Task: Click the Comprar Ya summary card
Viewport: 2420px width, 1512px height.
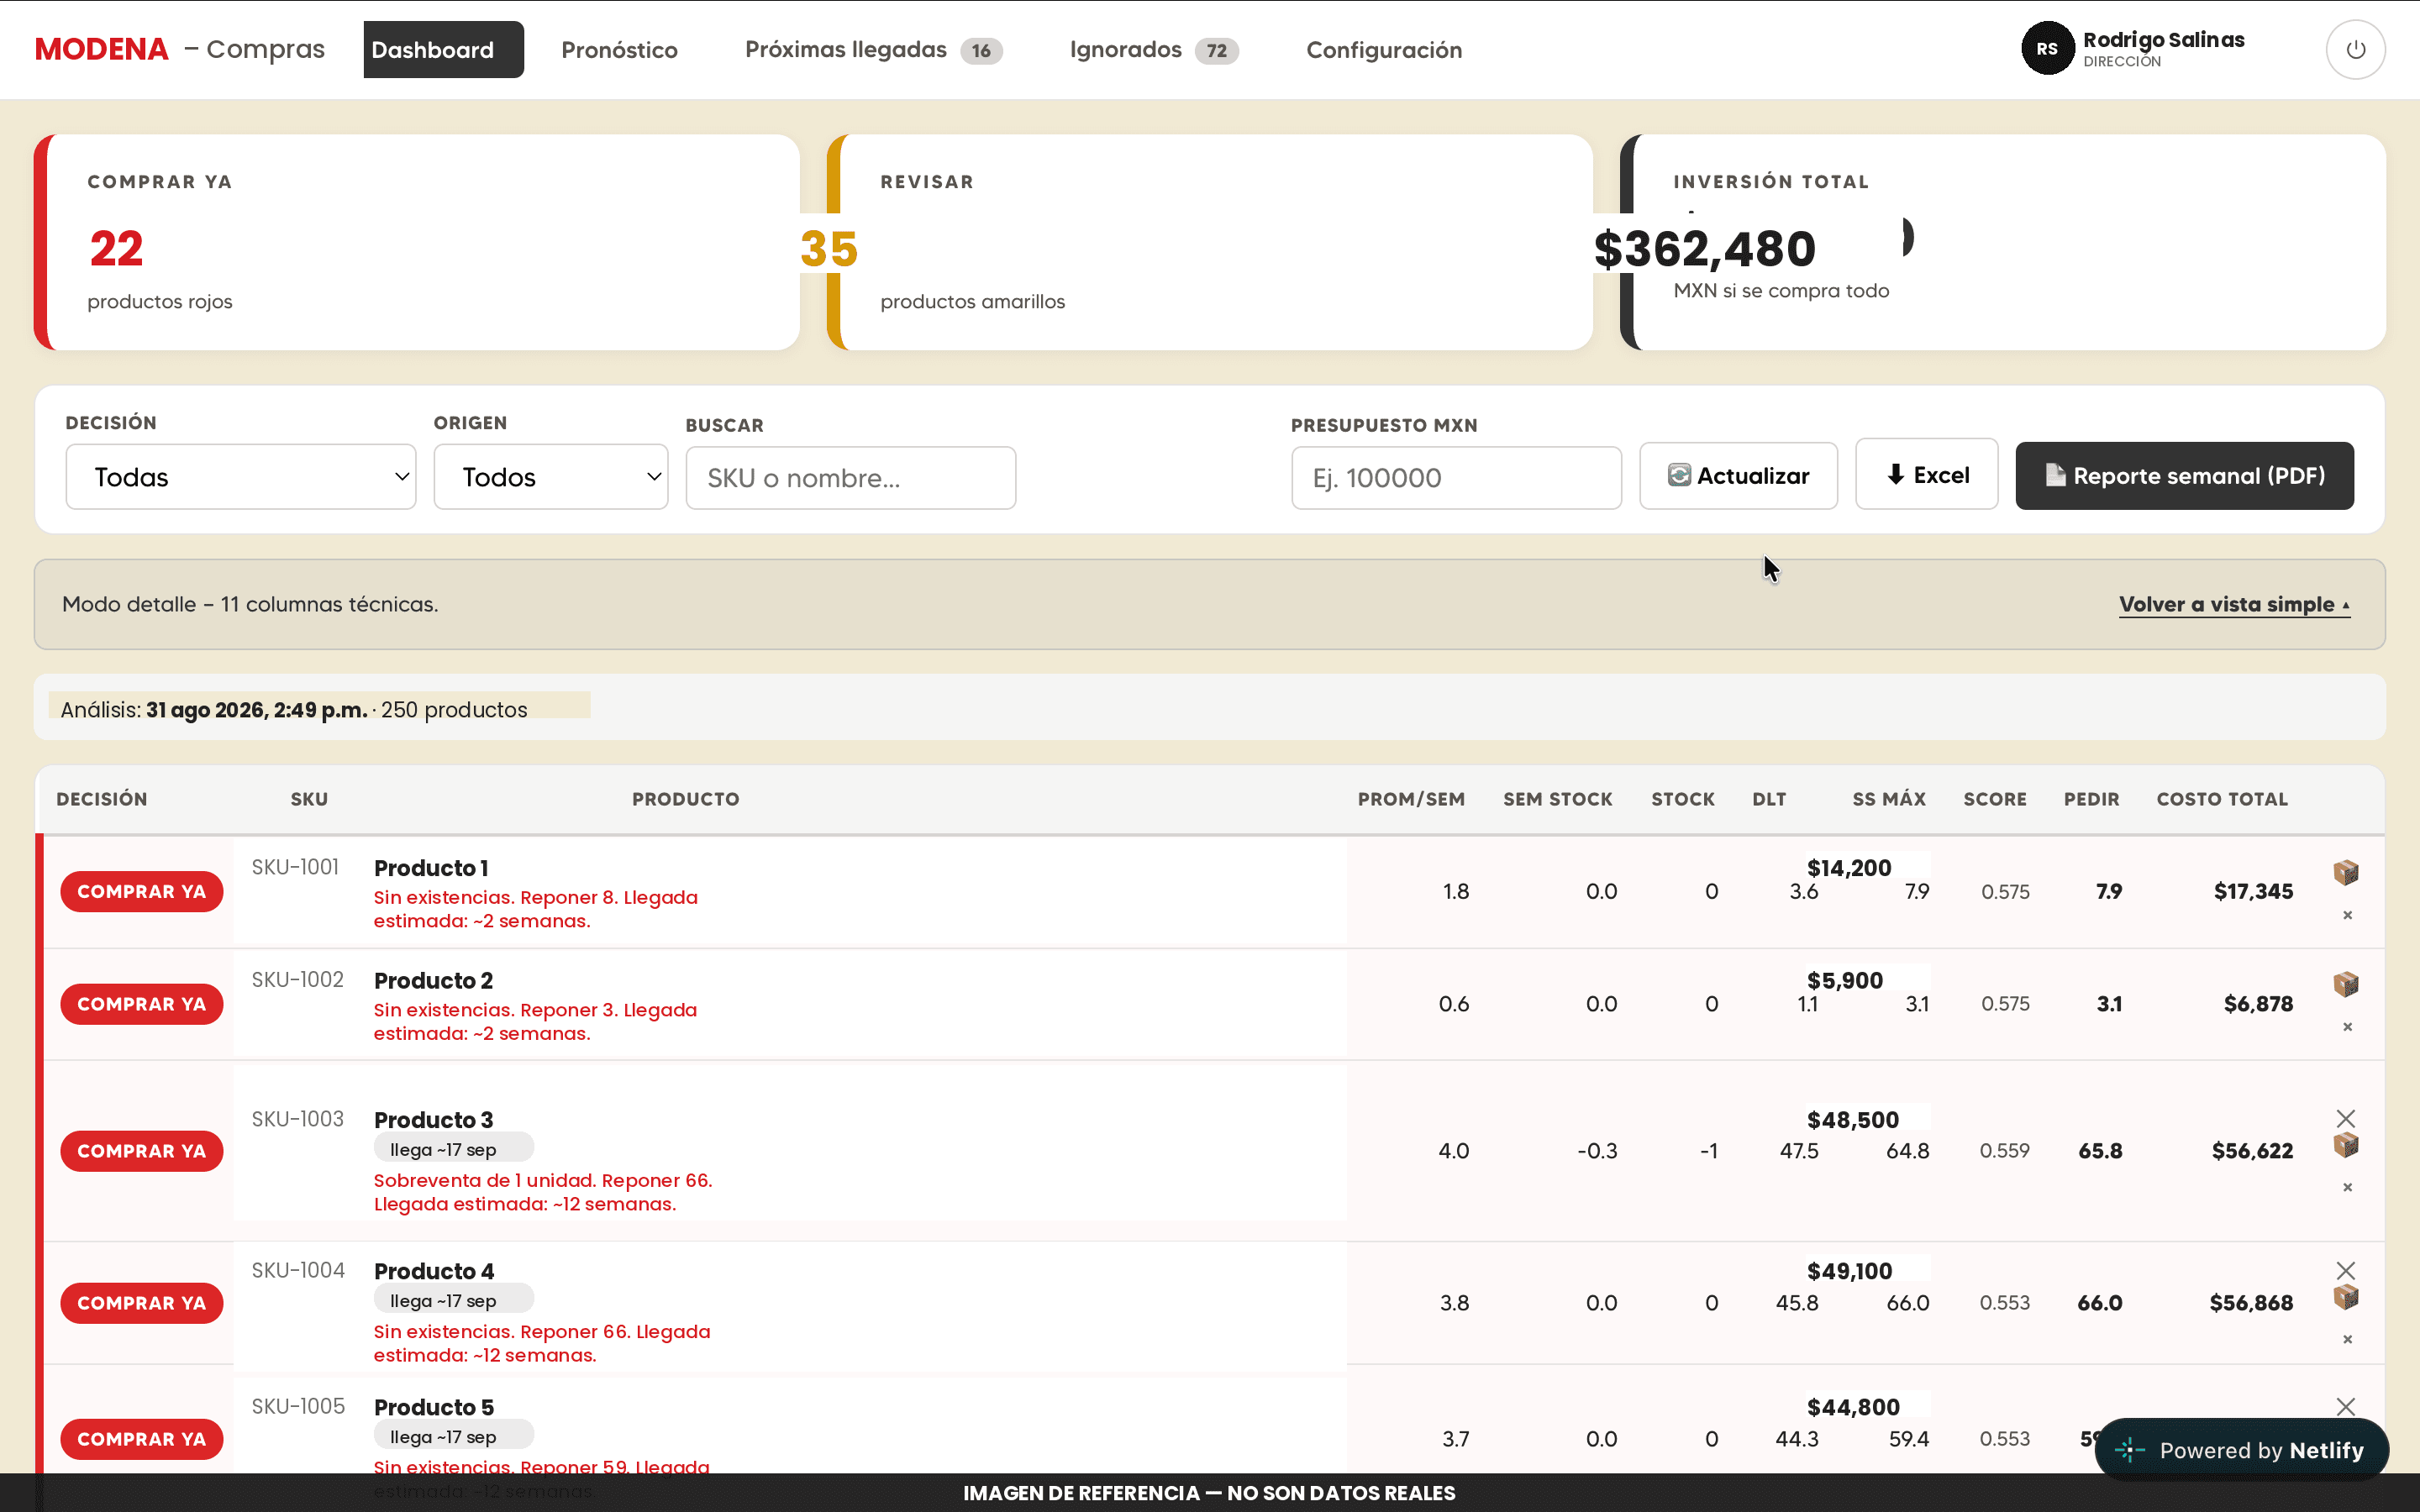Action: [417, 242]
